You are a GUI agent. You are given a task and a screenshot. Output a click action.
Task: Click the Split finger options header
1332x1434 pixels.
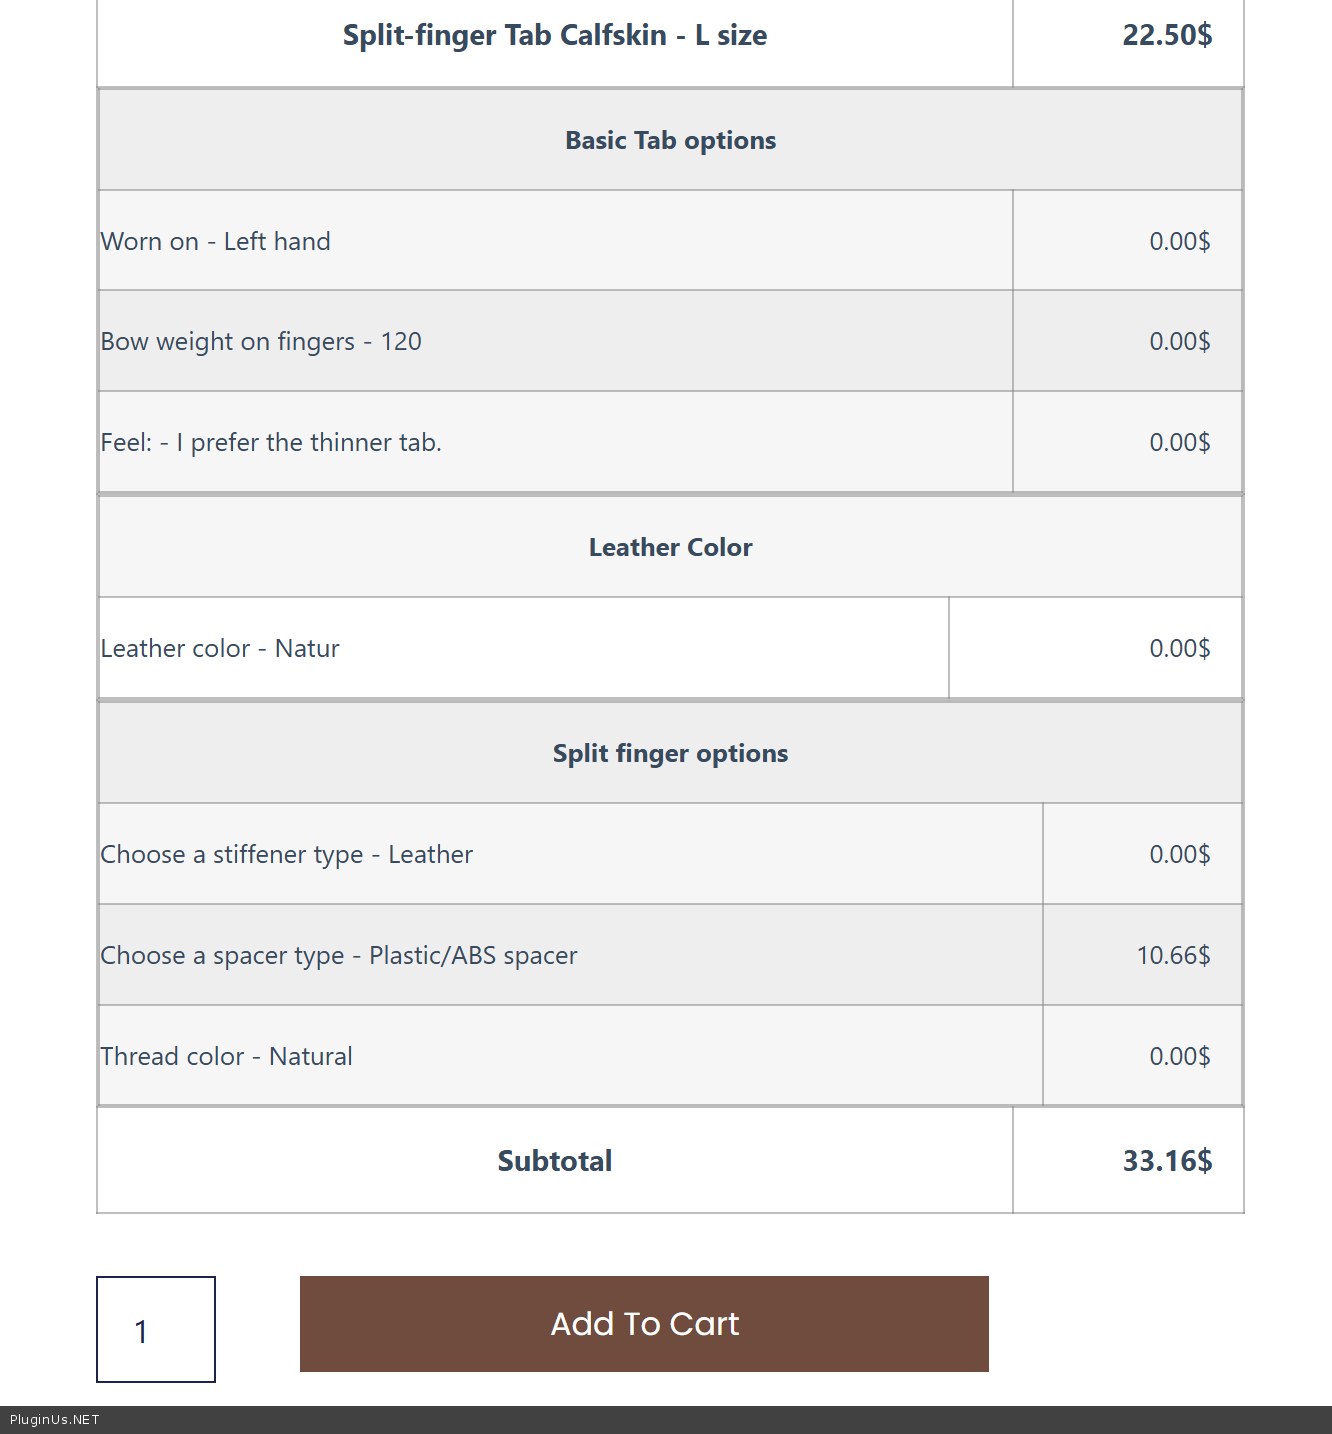coord(670,754)
